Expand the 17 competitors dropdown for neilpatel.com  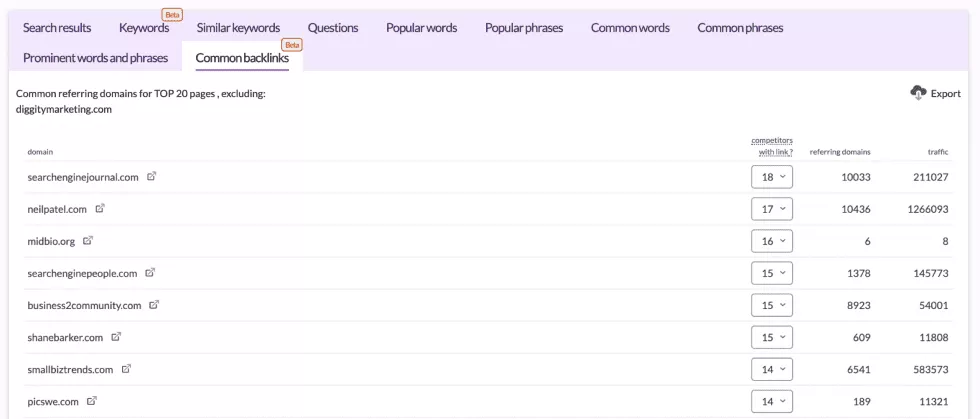[x=772, y=209]
